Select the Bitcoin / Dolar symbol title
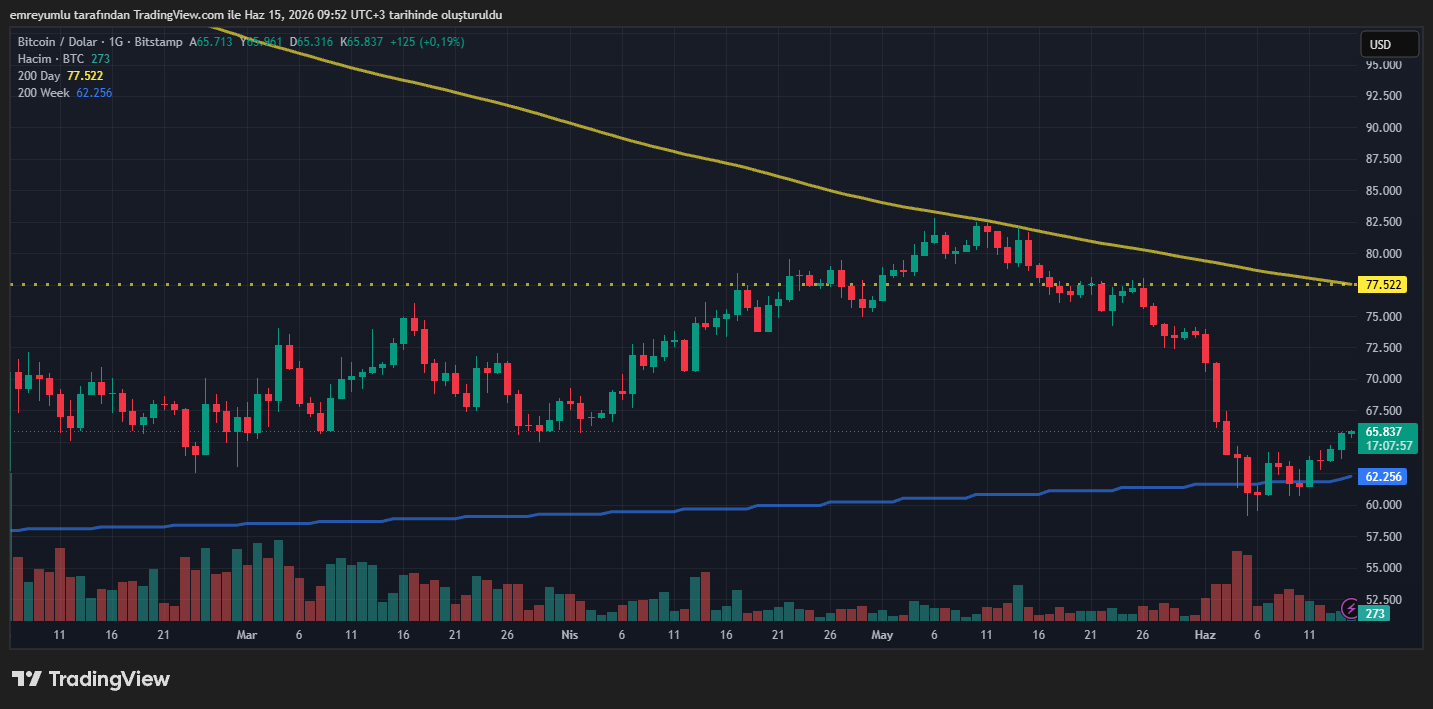The image size is (1433, 709). [x=101, y=42]
